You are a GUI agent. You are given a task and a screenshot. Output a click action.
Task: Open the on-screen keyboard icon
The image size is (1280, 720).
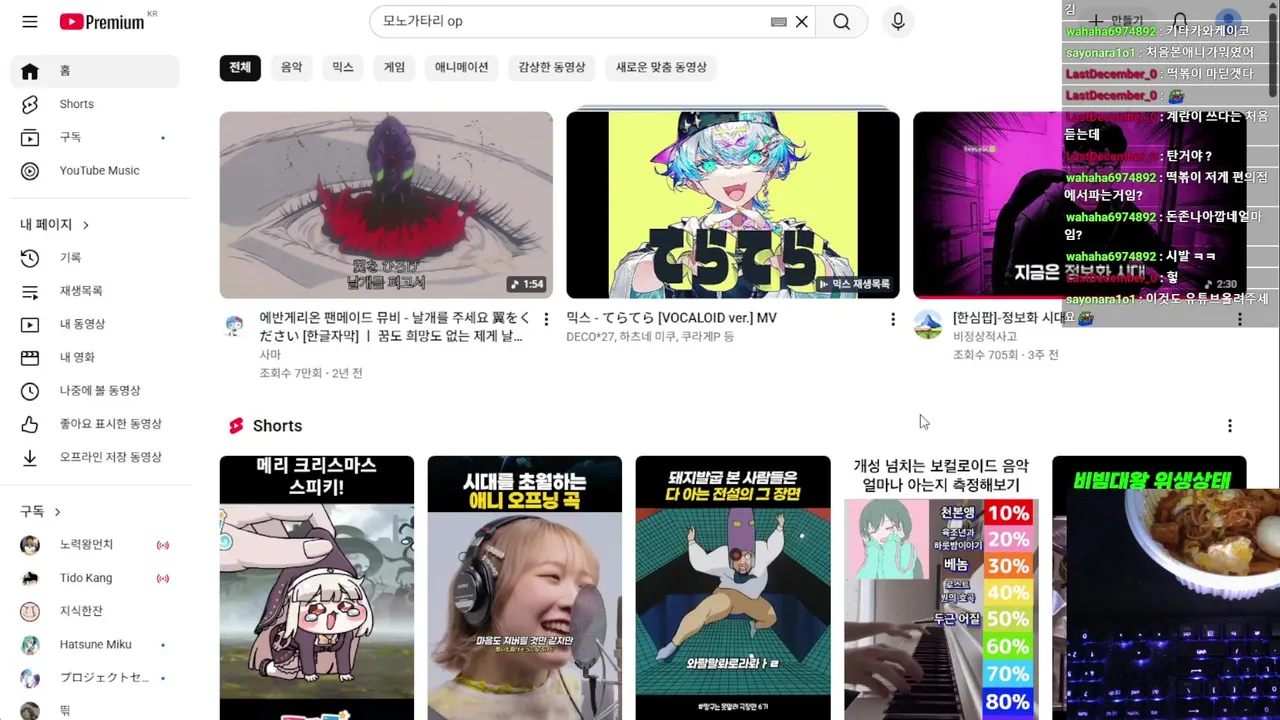tap(778, 21)
